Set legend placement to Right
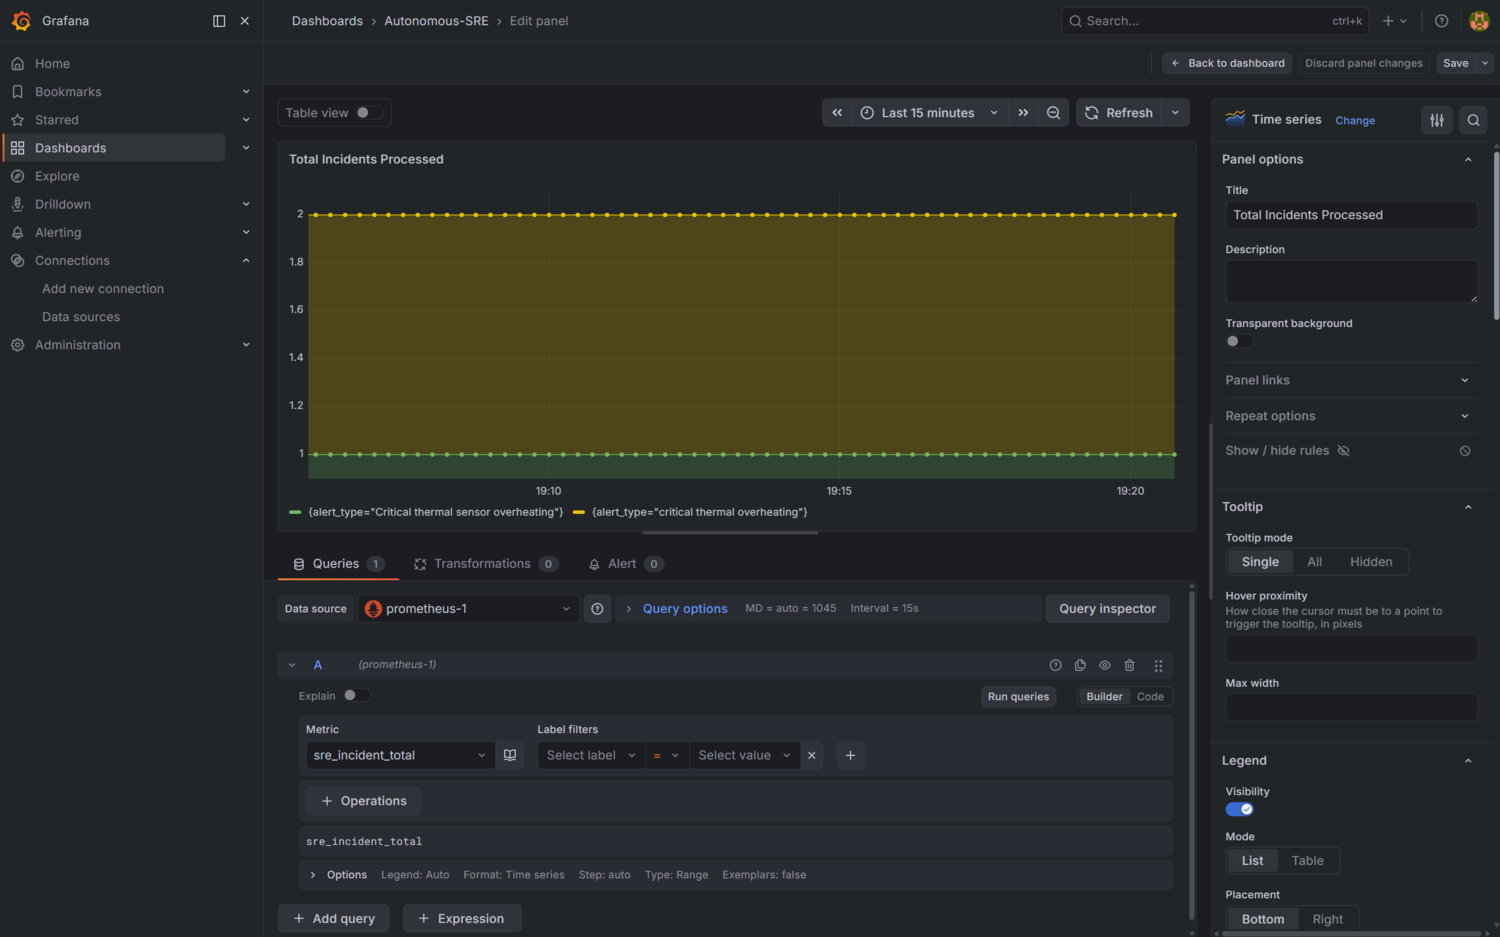Screen dimensions: 1500x937 (1327, 920)
